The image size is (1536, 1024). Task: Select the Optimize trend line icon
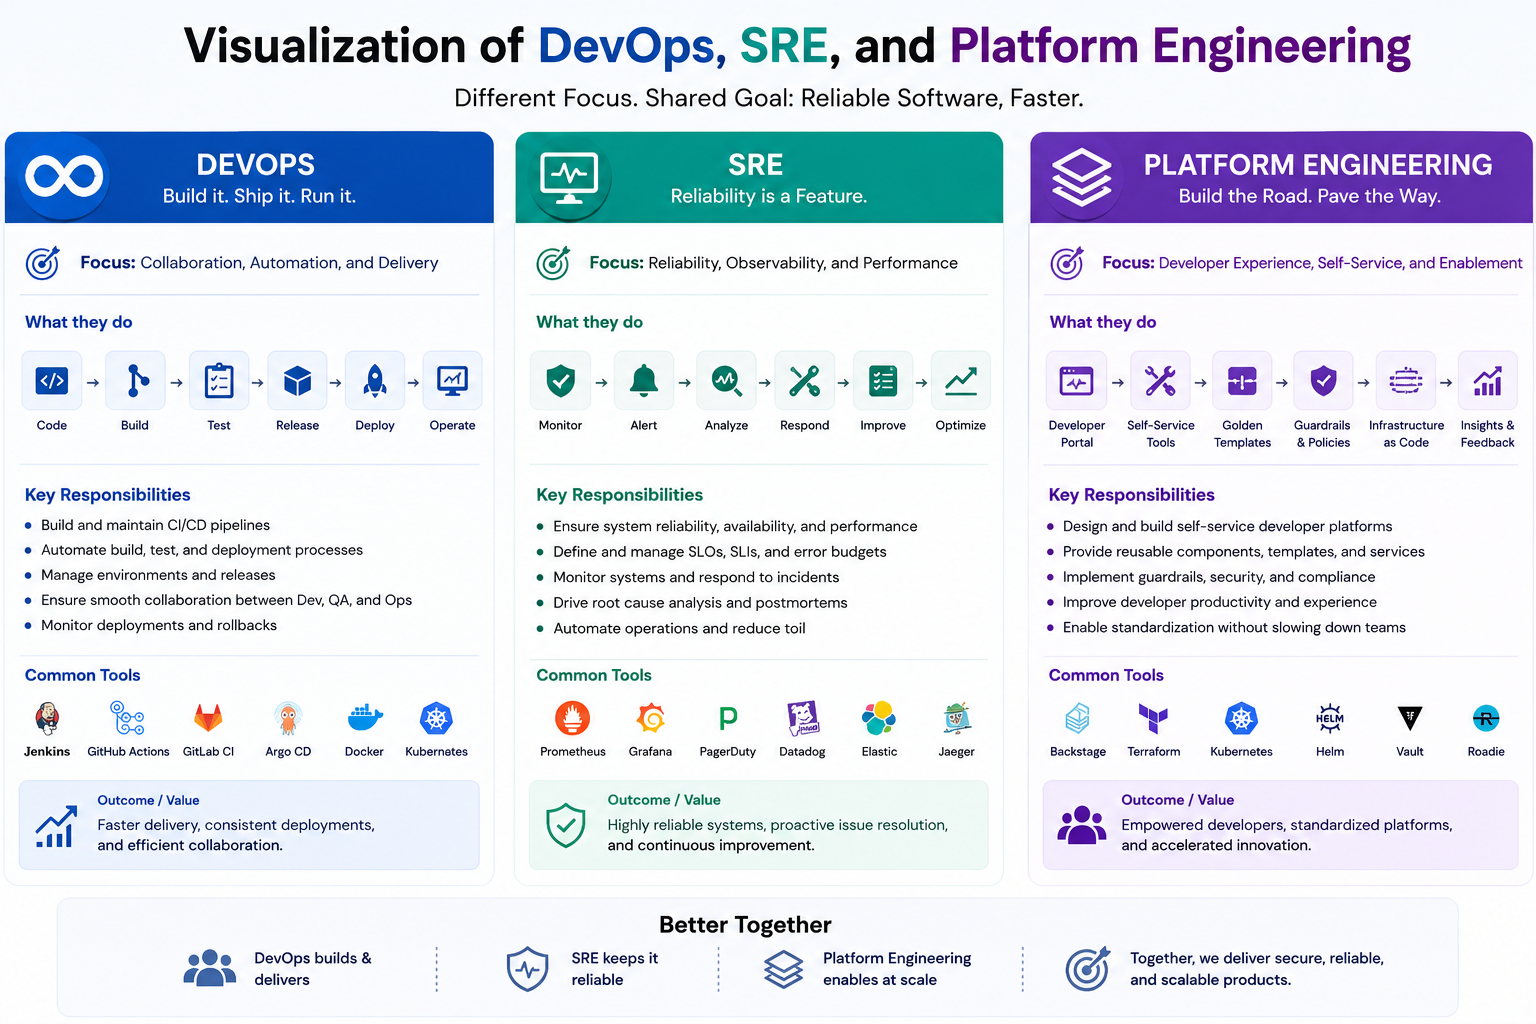[x=961, y=380]
